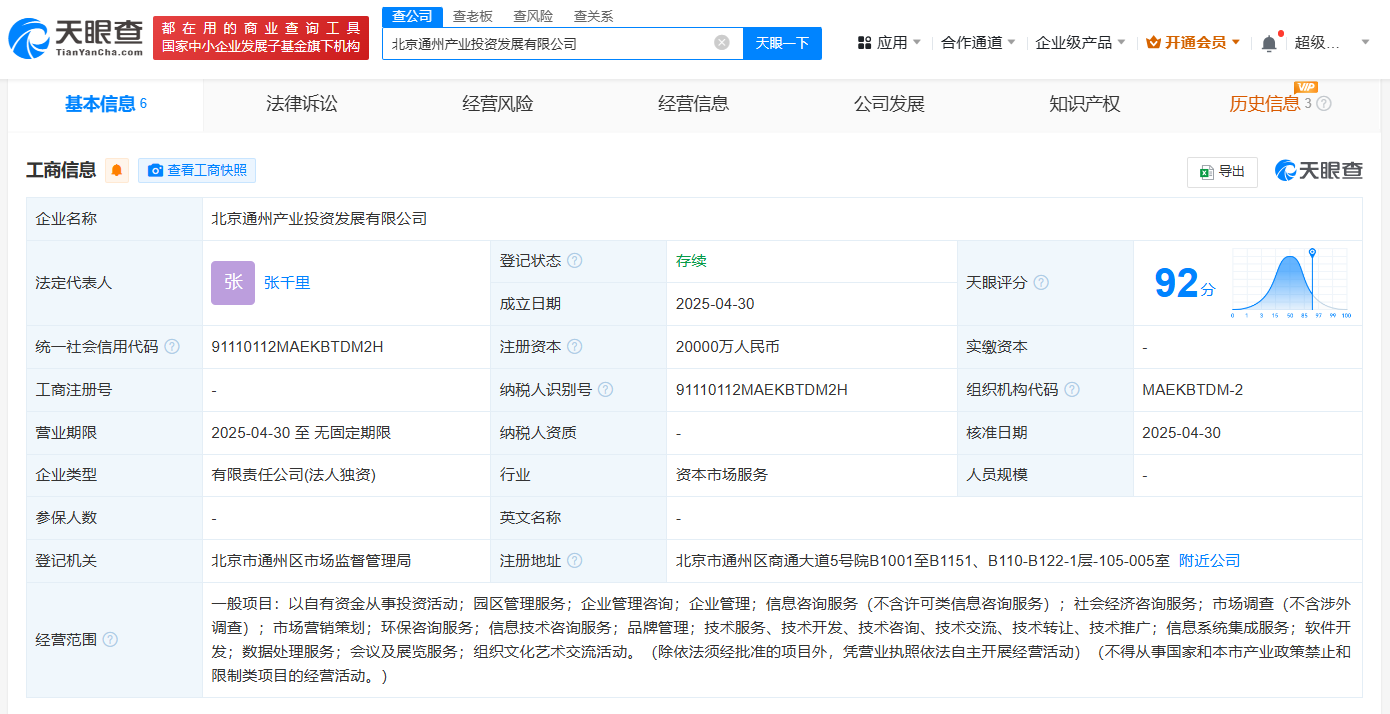This screenshot has height=714, width=1390.
Task: Click the notification bell icon in header
Action: tap(1269, 43)
